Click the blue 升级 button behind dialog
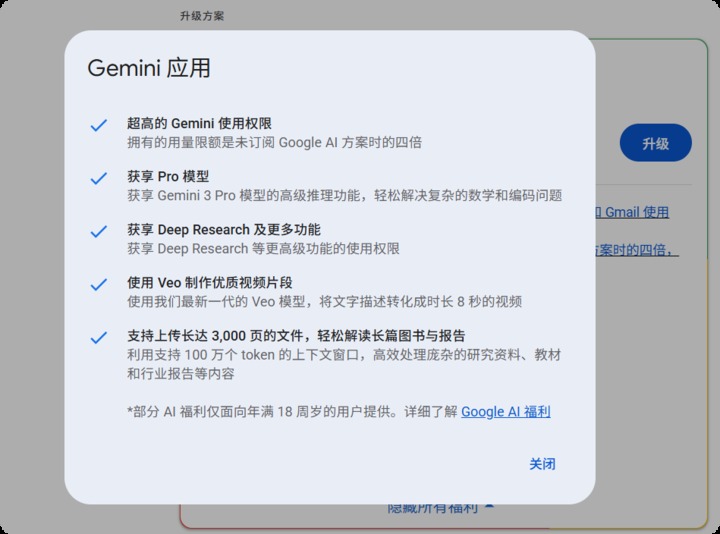720x534 pixels. pos(655,143)
